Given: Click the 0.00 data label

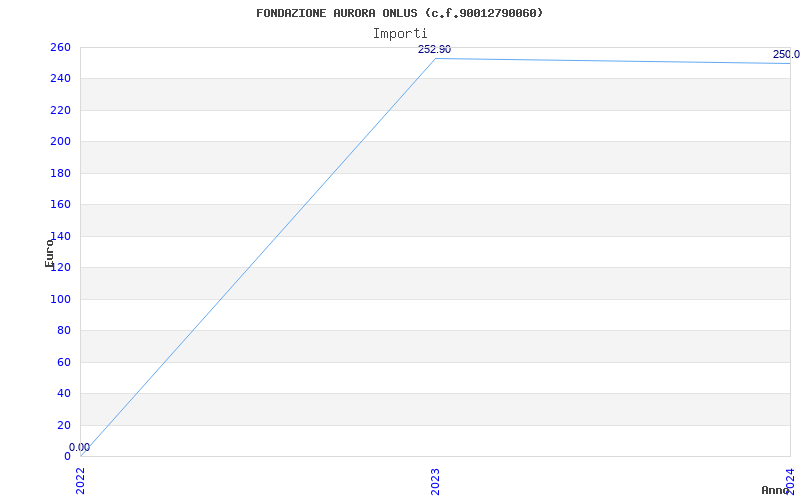Looking at the screenshot, I should [x=79, y=447].
